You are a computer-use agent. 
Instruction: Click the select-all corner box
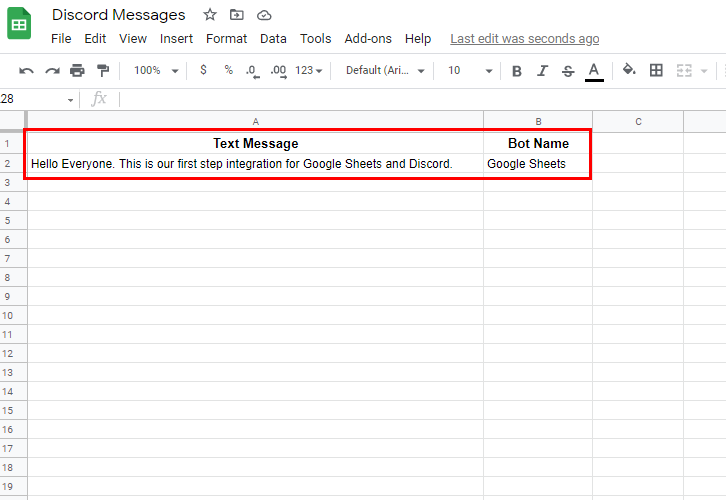pyautogui.click(x=13, y=122)
